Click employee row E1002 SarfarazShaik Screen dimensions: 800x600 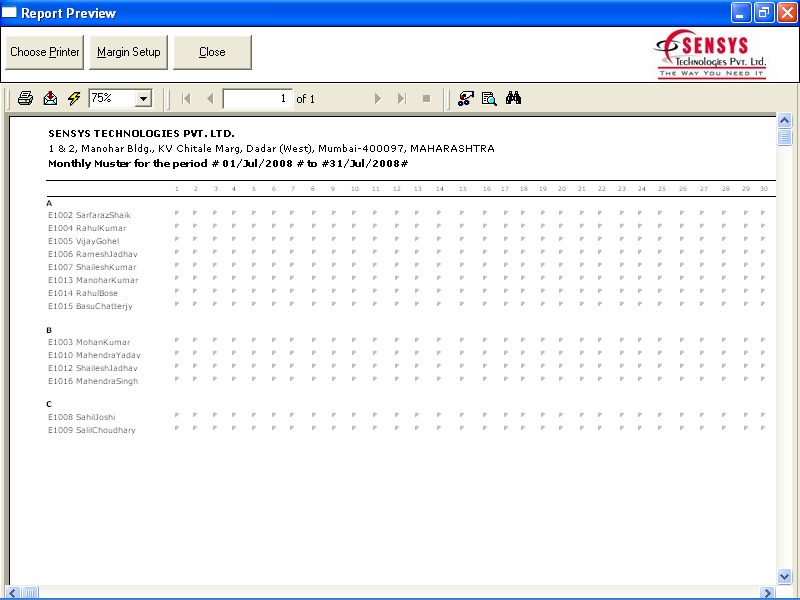(89, 215)
